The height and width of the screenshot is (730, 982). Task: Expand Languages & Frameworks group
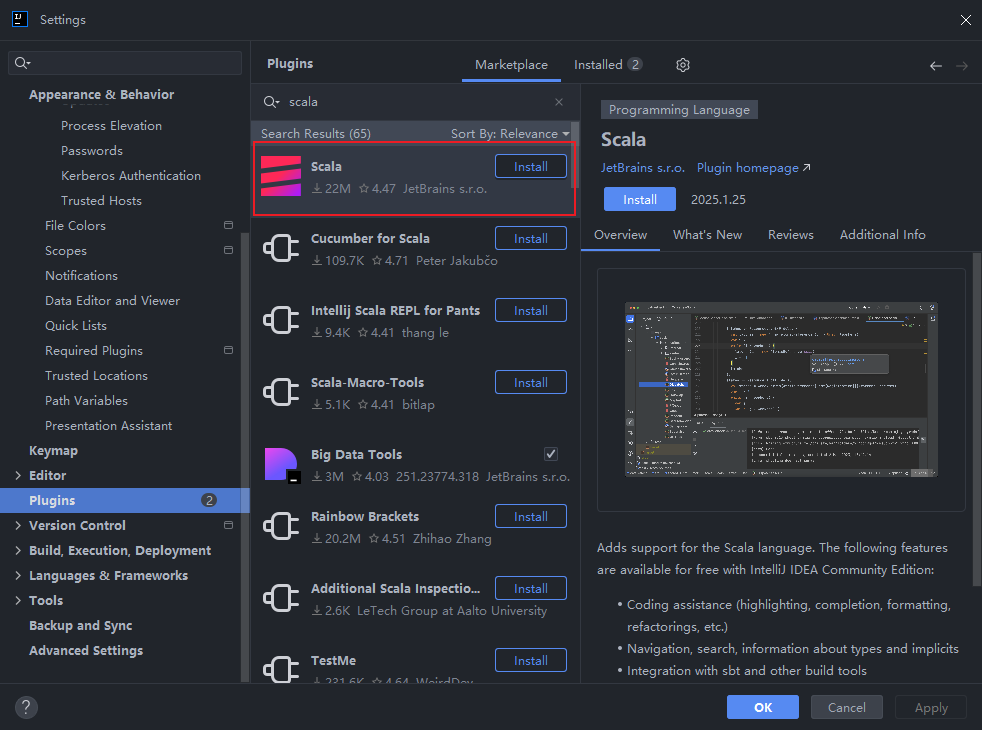pos(18,575)
